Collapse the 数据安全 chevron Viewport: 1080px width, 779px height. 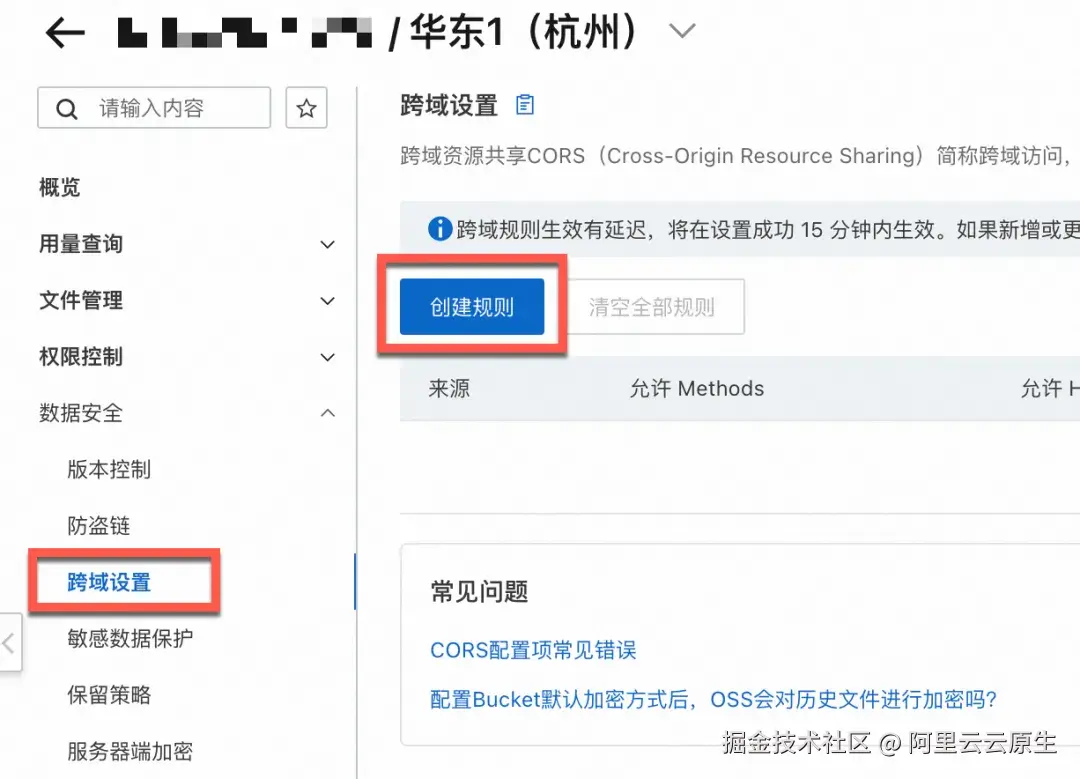328,413
